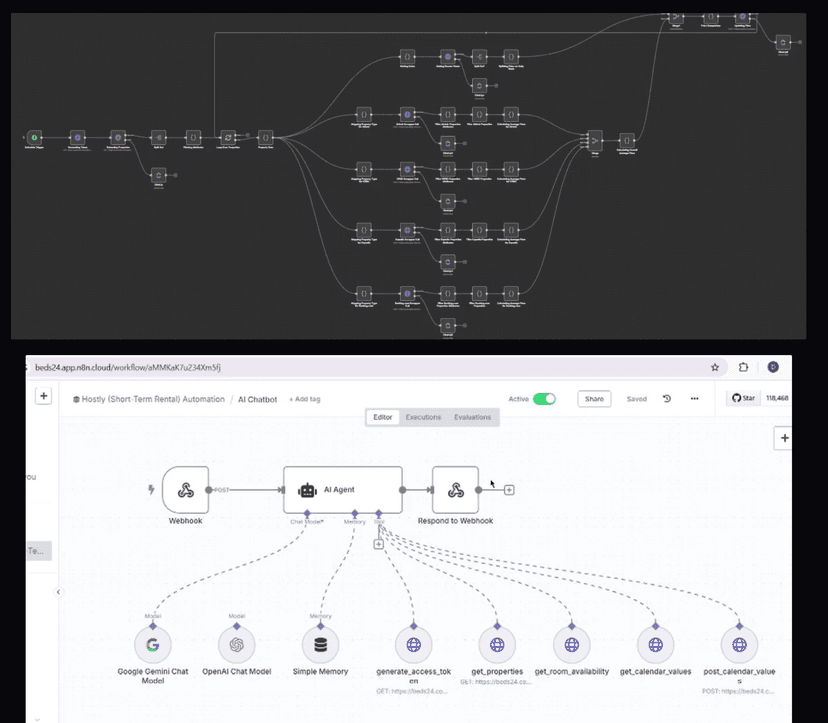Open the Webhook trigger node
This screenshot has height=723, width=828.
click(185, 490)
